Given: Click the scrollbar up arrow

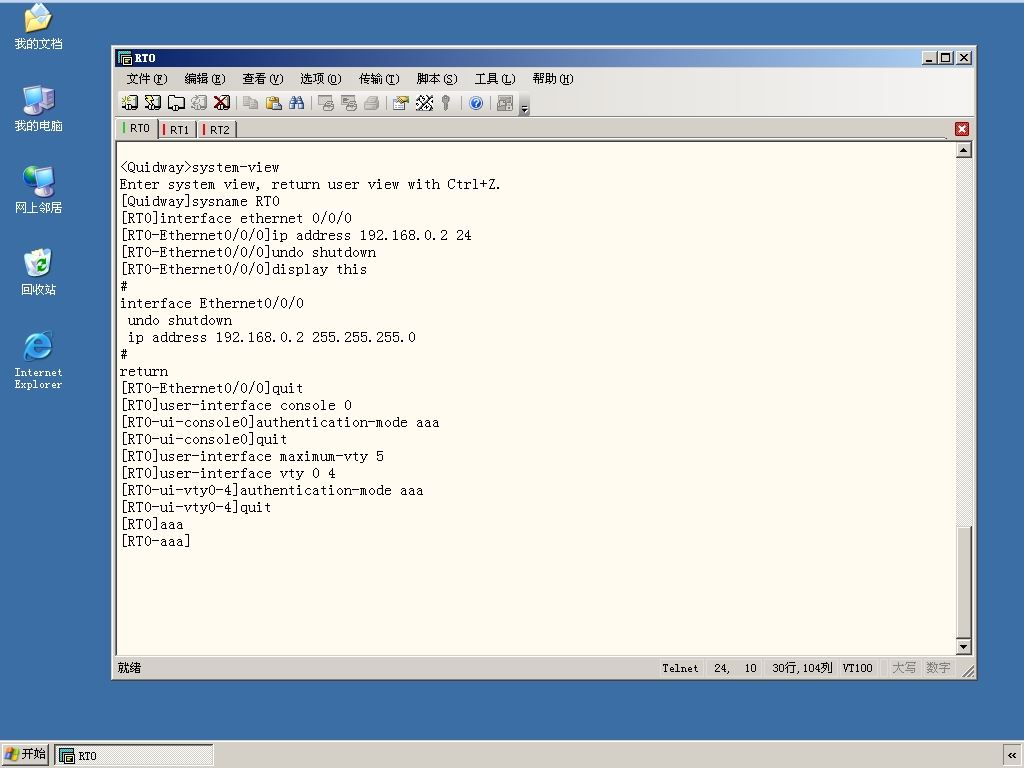Looking at the screenshot, I should coord(963,150).
